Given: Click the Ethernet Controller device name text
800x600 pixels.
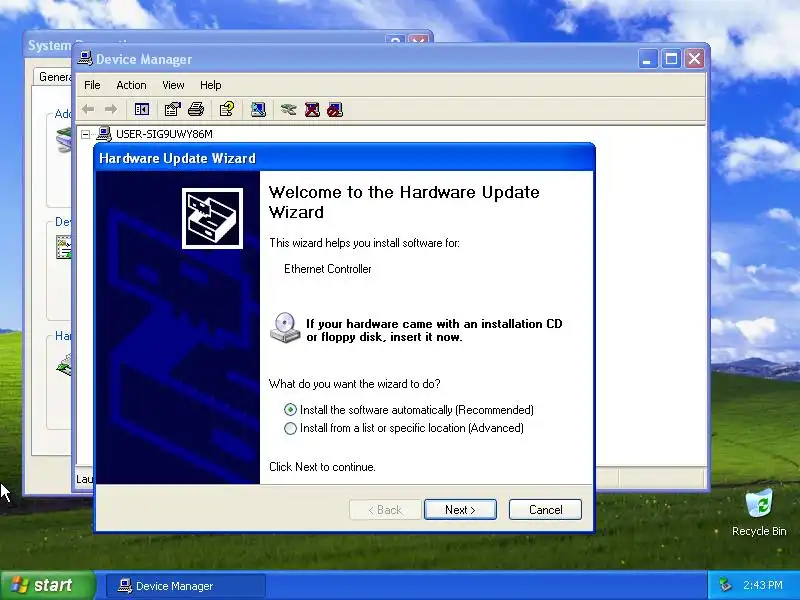Looking at the screenshot, I should pyautogui.click(x=328, y=269).
